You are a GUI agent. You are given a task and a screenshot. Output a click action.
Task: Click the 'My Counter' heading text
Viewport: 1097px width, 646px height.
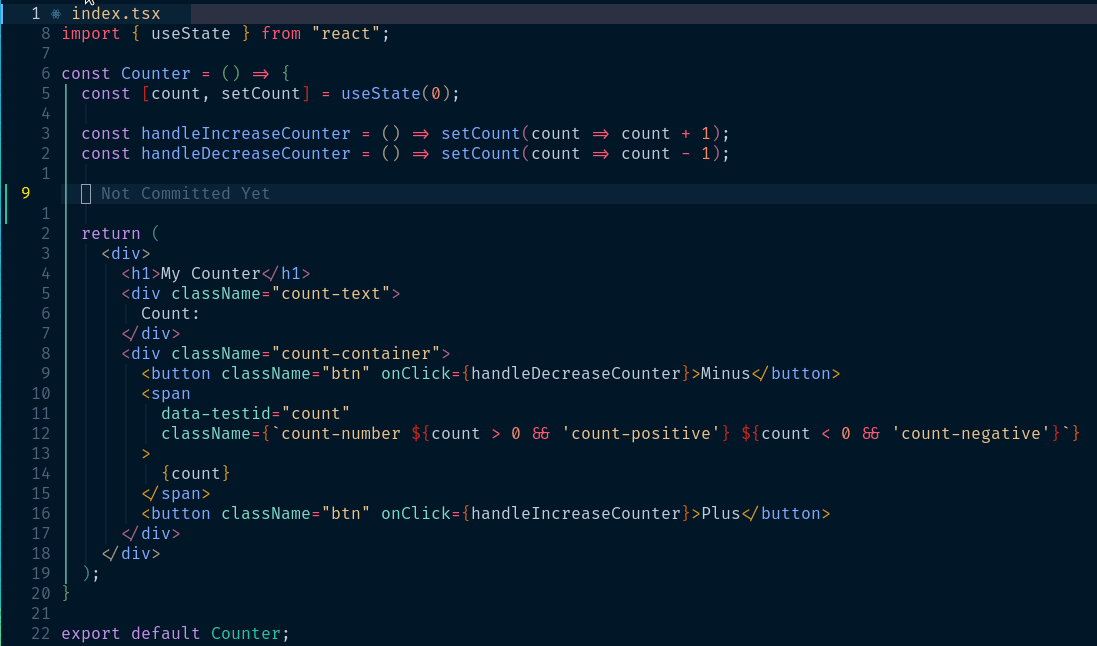[211, 274]
